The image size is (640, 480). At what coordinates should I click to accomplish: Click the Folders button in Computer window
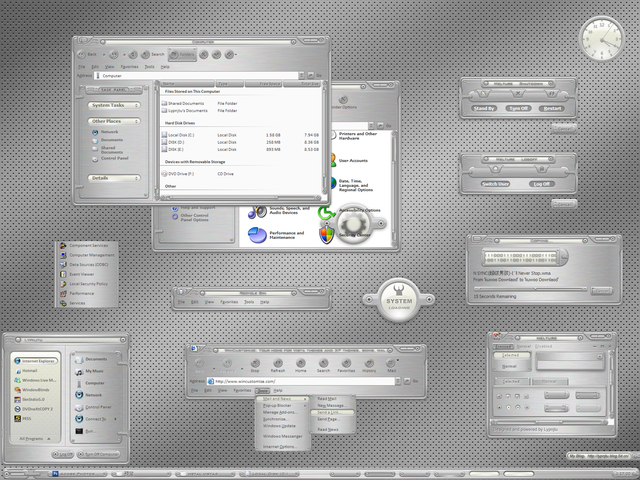pos(182,54)
